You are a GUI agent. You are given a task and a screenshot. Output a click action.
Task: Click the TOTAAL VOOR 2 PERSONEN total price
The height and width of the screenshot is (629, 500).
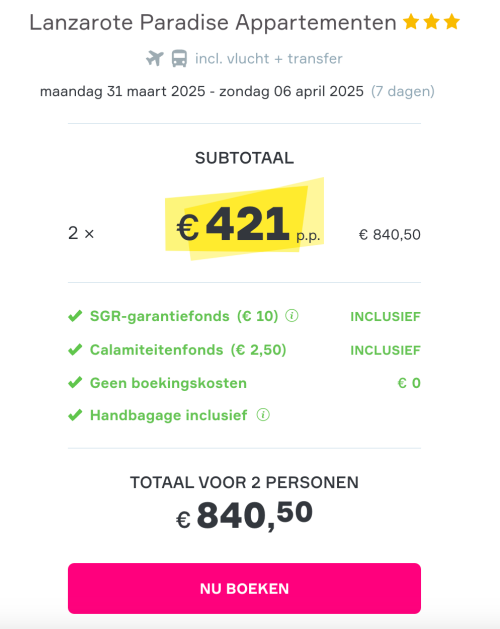pyautogui.click(x=244, y=515)
